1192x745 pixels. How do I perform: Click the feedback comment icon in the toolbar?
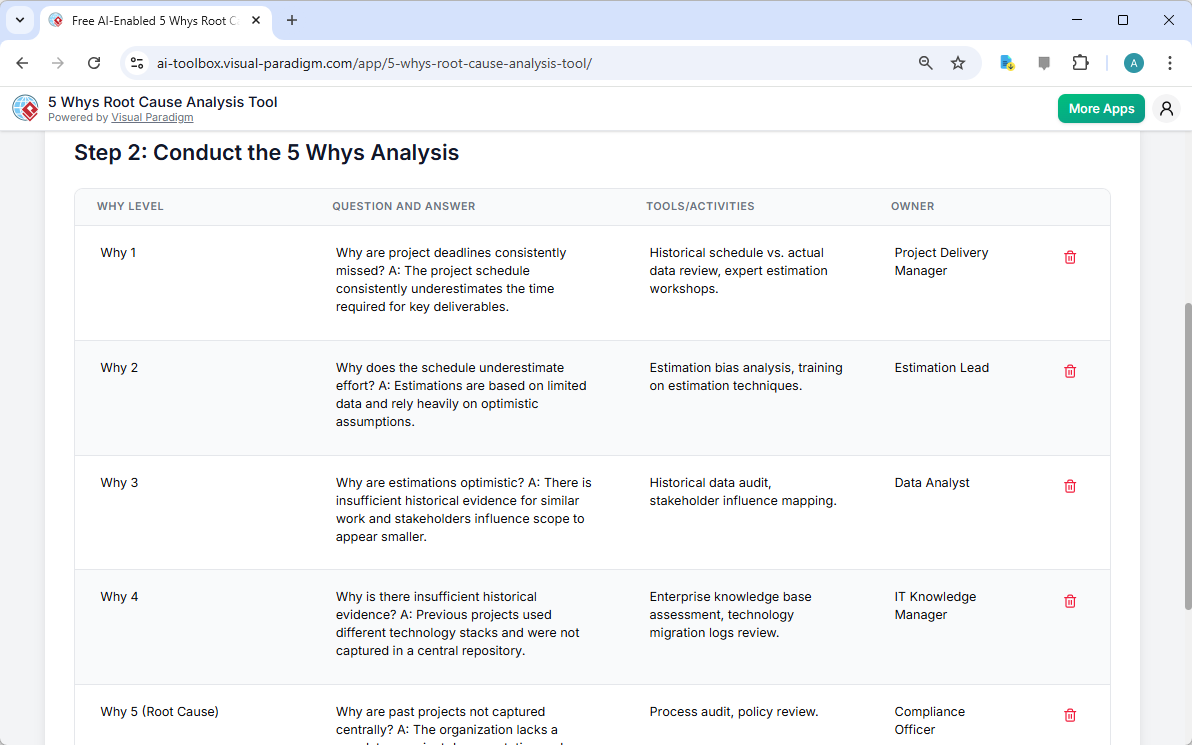(1044, 62)
